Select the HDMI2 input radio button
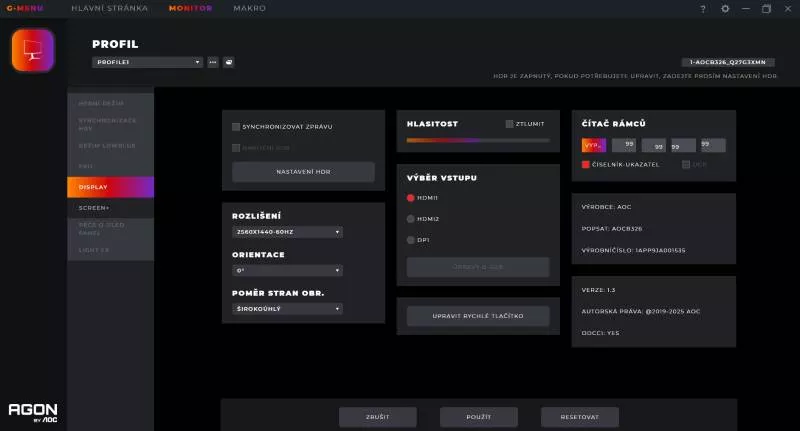 pyautogui.click(x=410, y=218)
